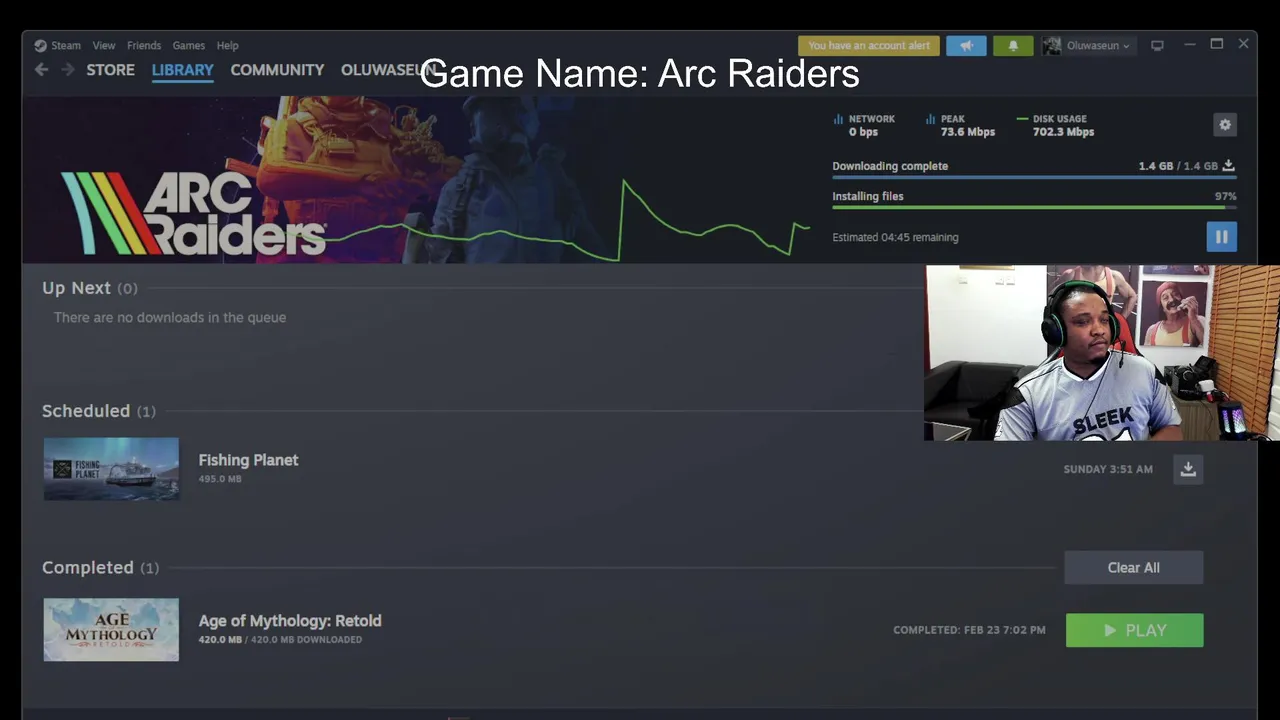Click the PEAK 73.6 Mbps stat
Screen dimensions: 1280x720
tap(960, 125)
